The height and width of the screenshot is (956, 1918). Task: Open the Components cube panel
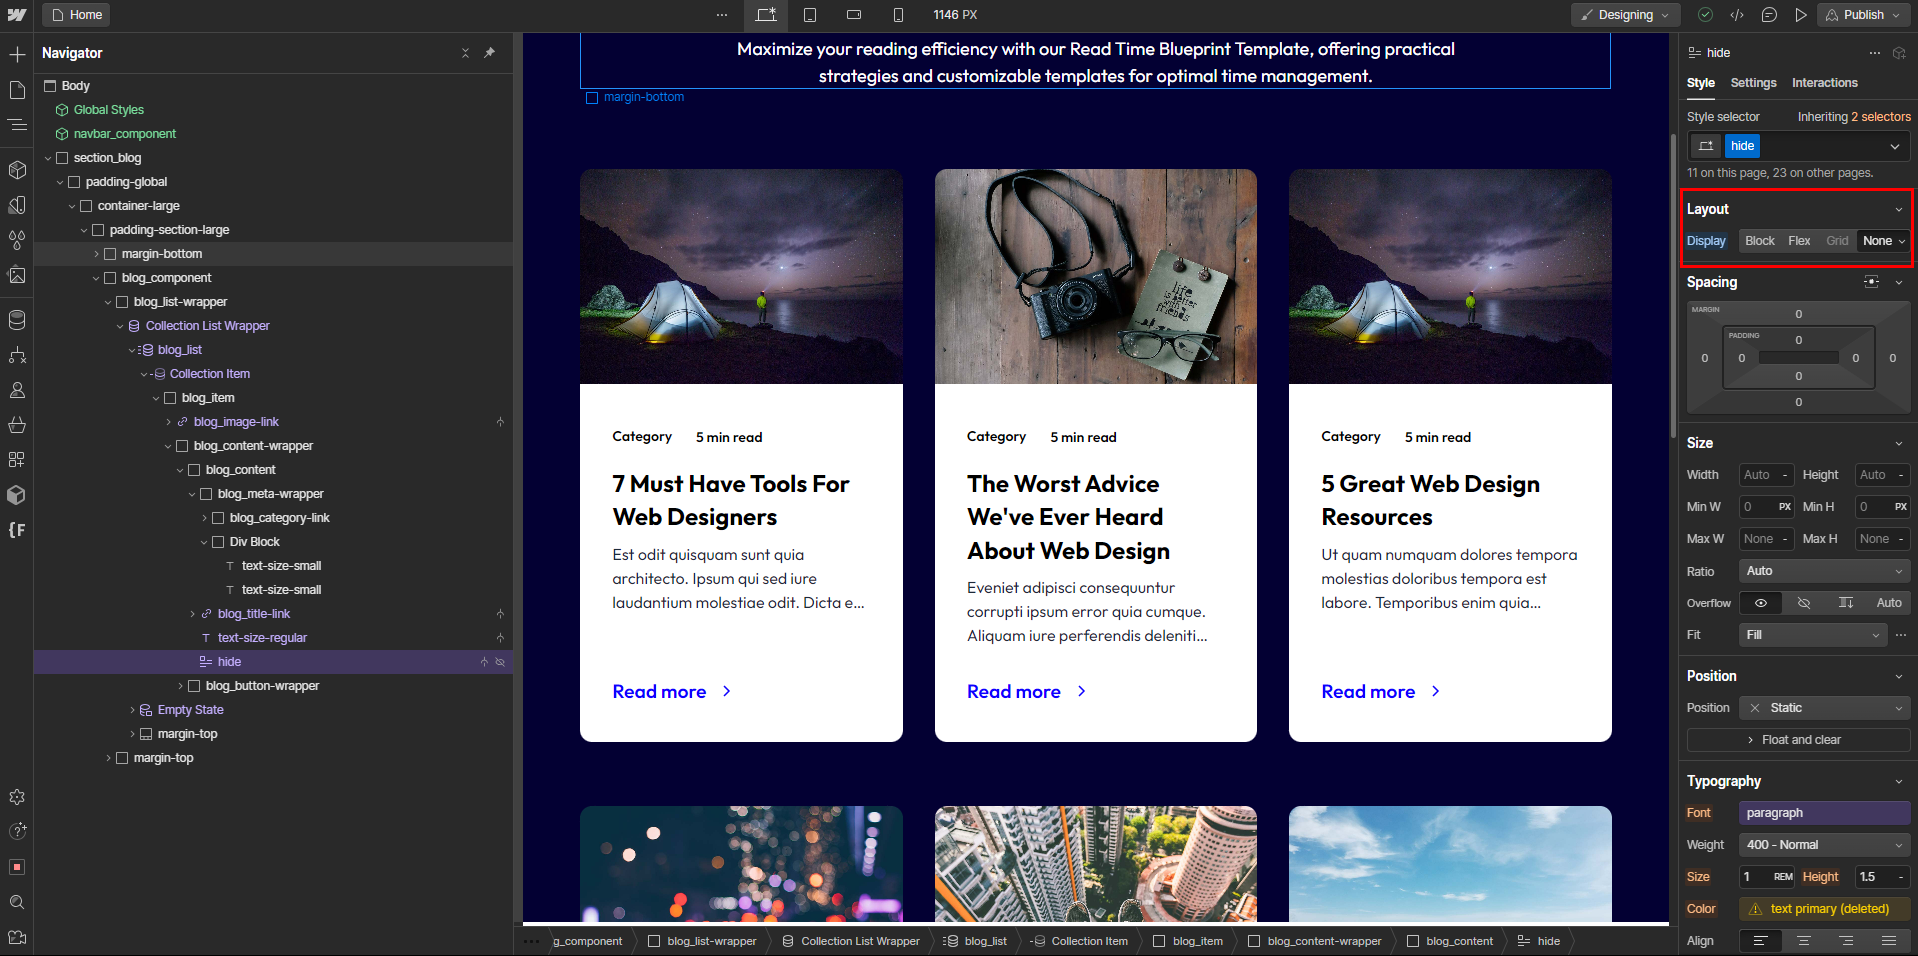point(17,170)
